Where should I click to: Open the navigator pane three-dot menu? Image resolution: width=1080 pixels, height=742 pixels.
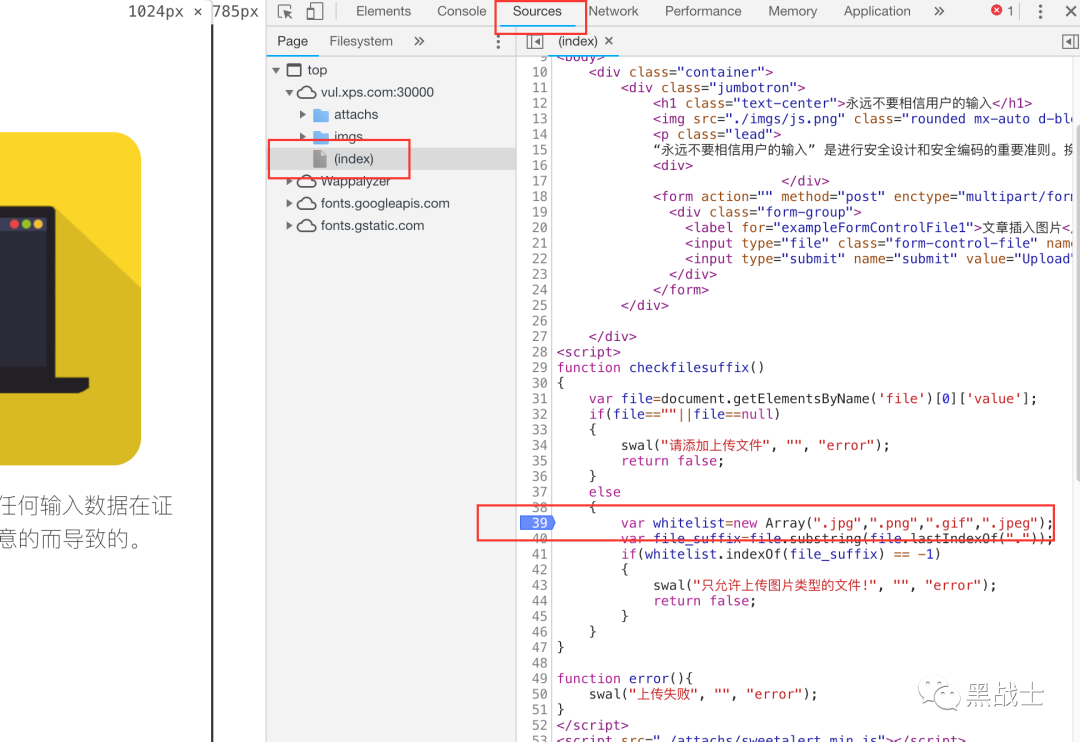coord(498,42)
